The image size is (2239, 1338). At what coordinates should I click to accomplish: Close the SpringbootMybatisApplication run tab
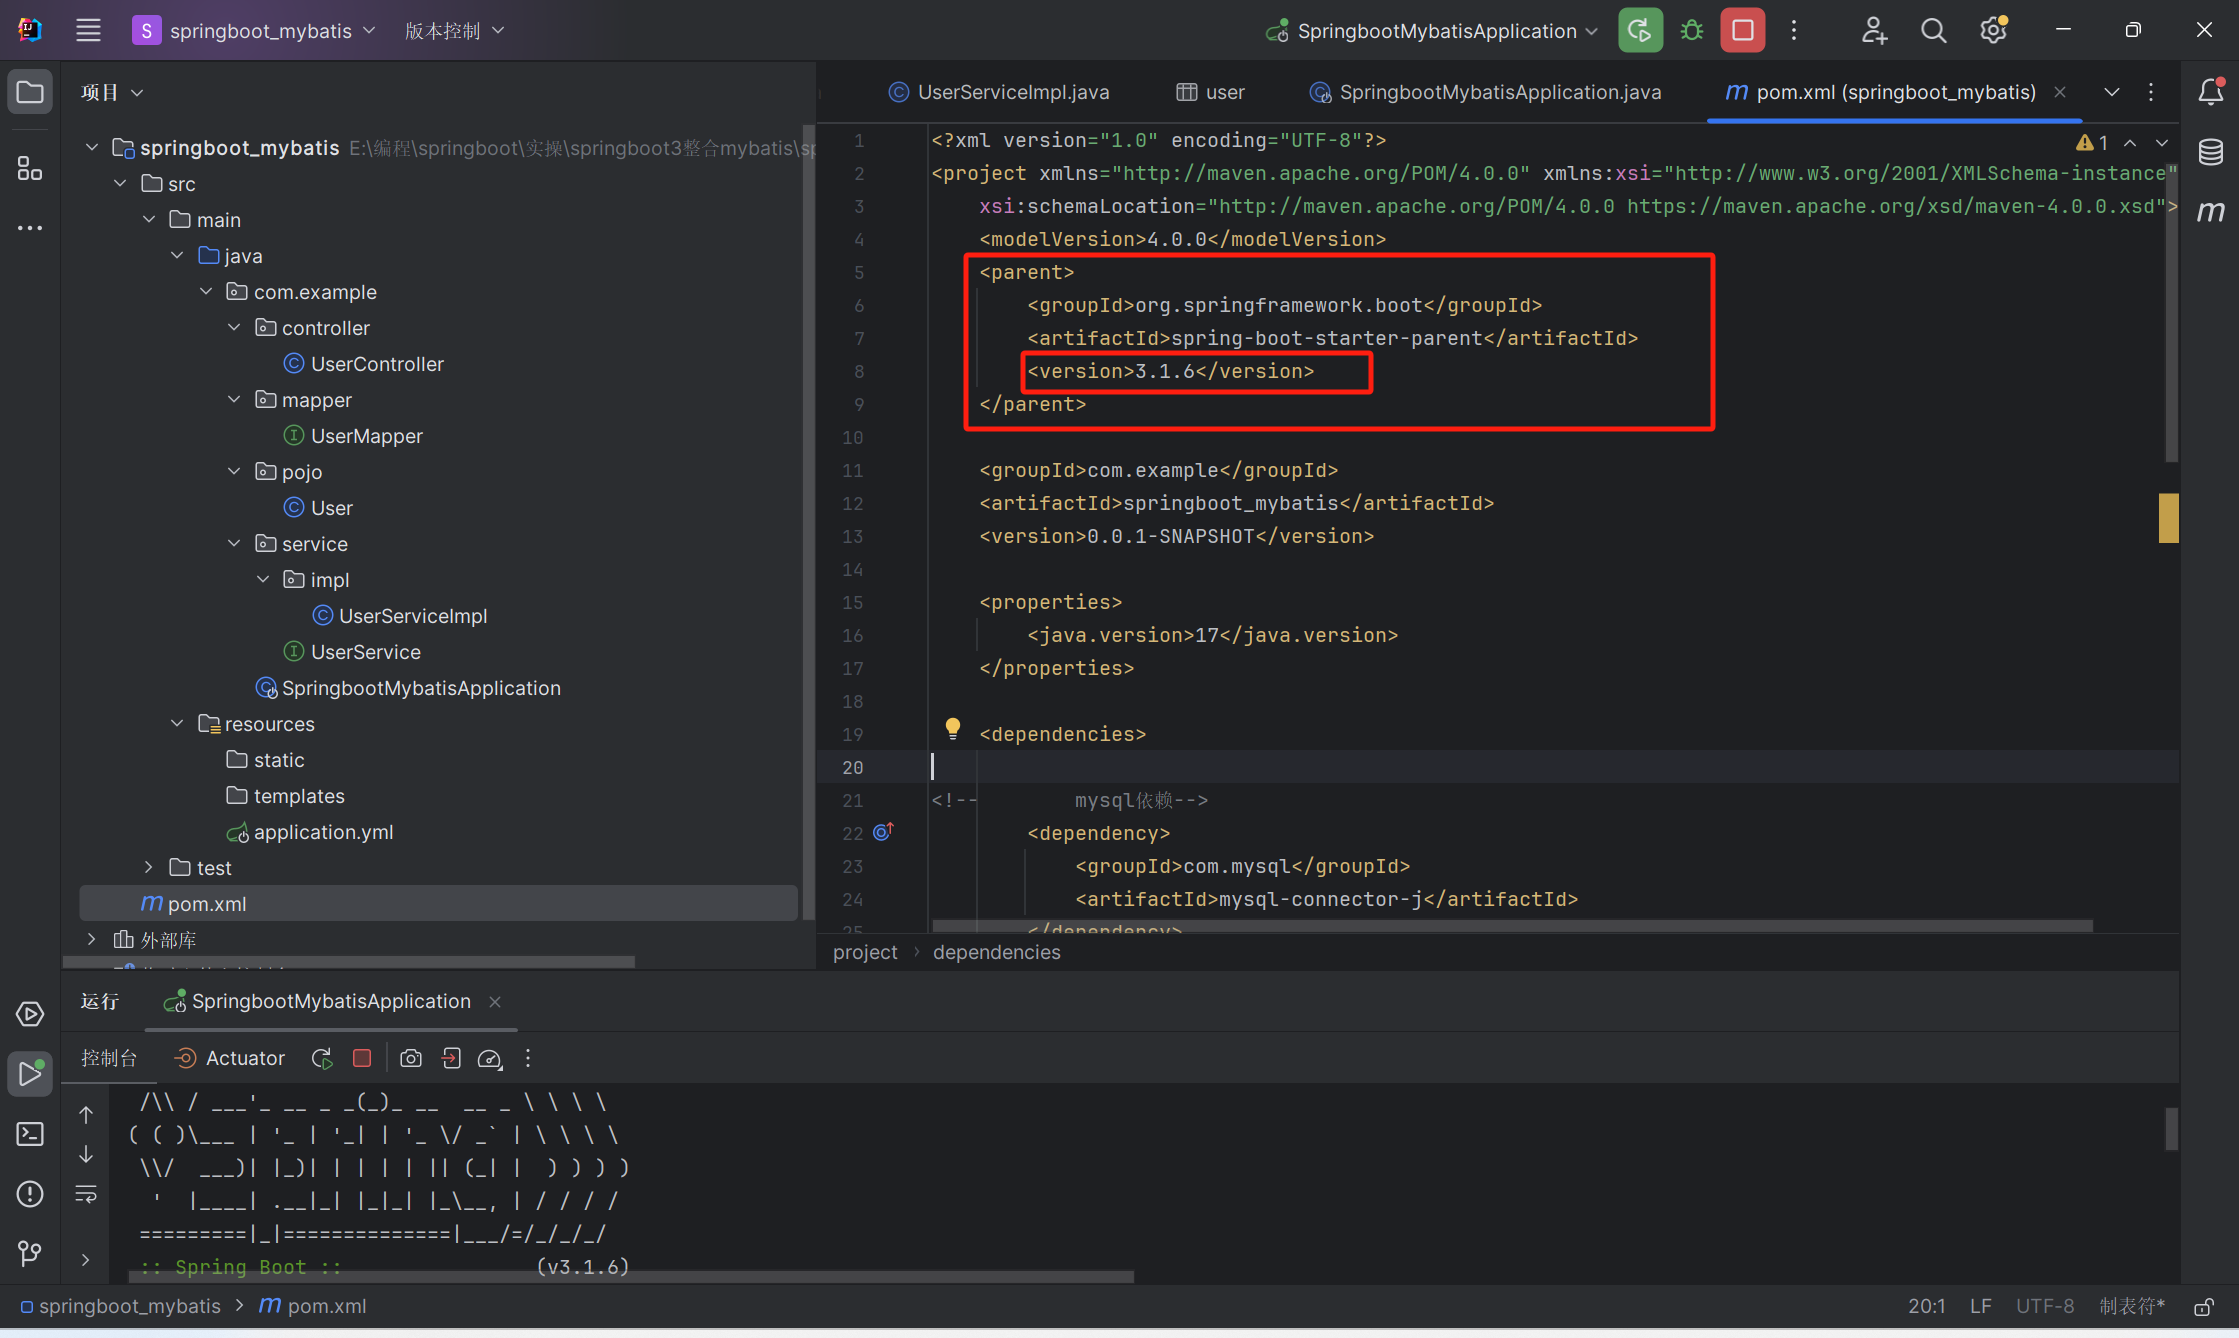tap(494, 1001)
